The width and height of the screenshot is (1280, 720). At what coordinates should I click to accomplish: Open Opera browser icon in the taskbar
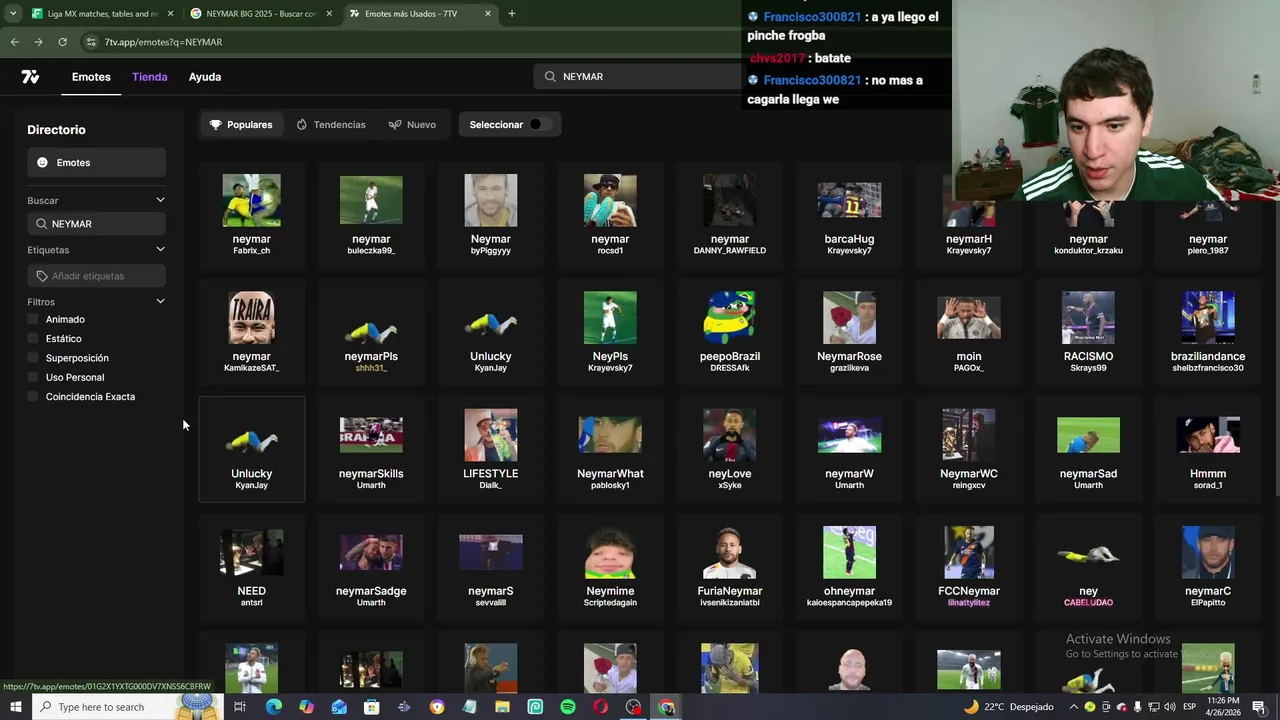point(600,707)
